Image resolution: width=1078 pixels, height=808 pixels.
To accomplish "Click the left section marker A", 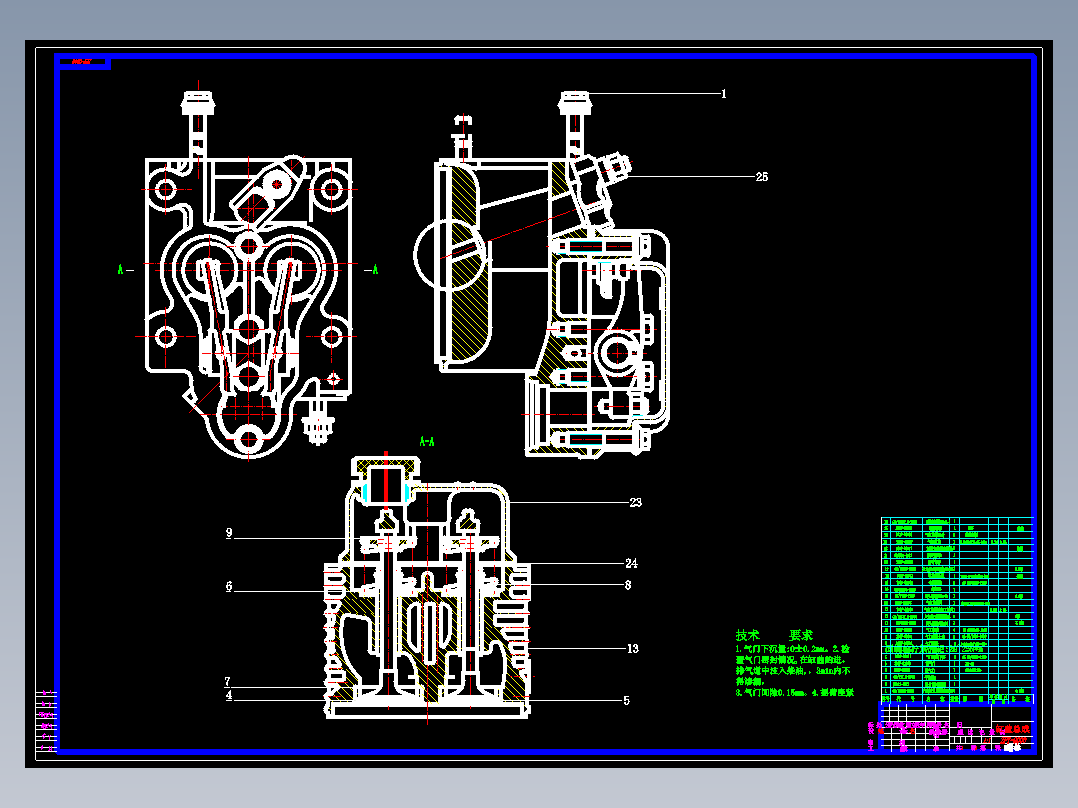I will coord(121,270).
